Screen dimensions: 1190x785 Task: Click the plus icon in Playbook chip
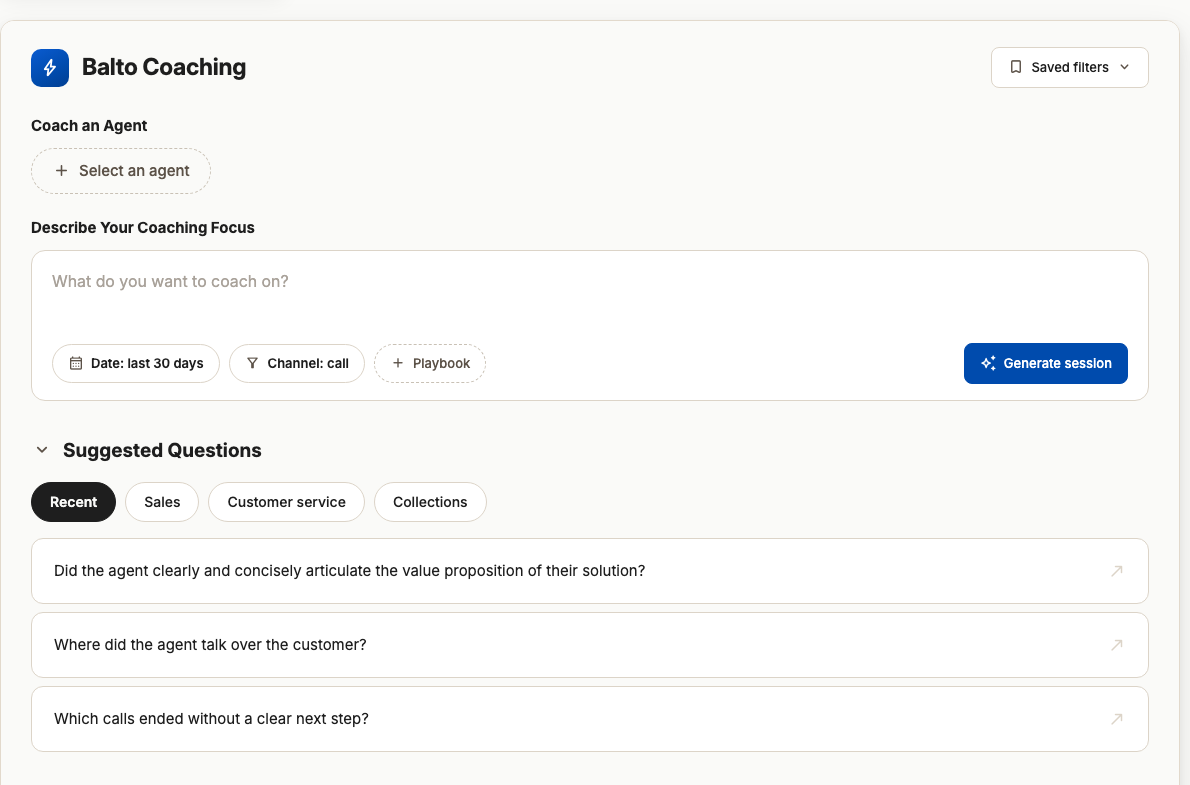398,364
